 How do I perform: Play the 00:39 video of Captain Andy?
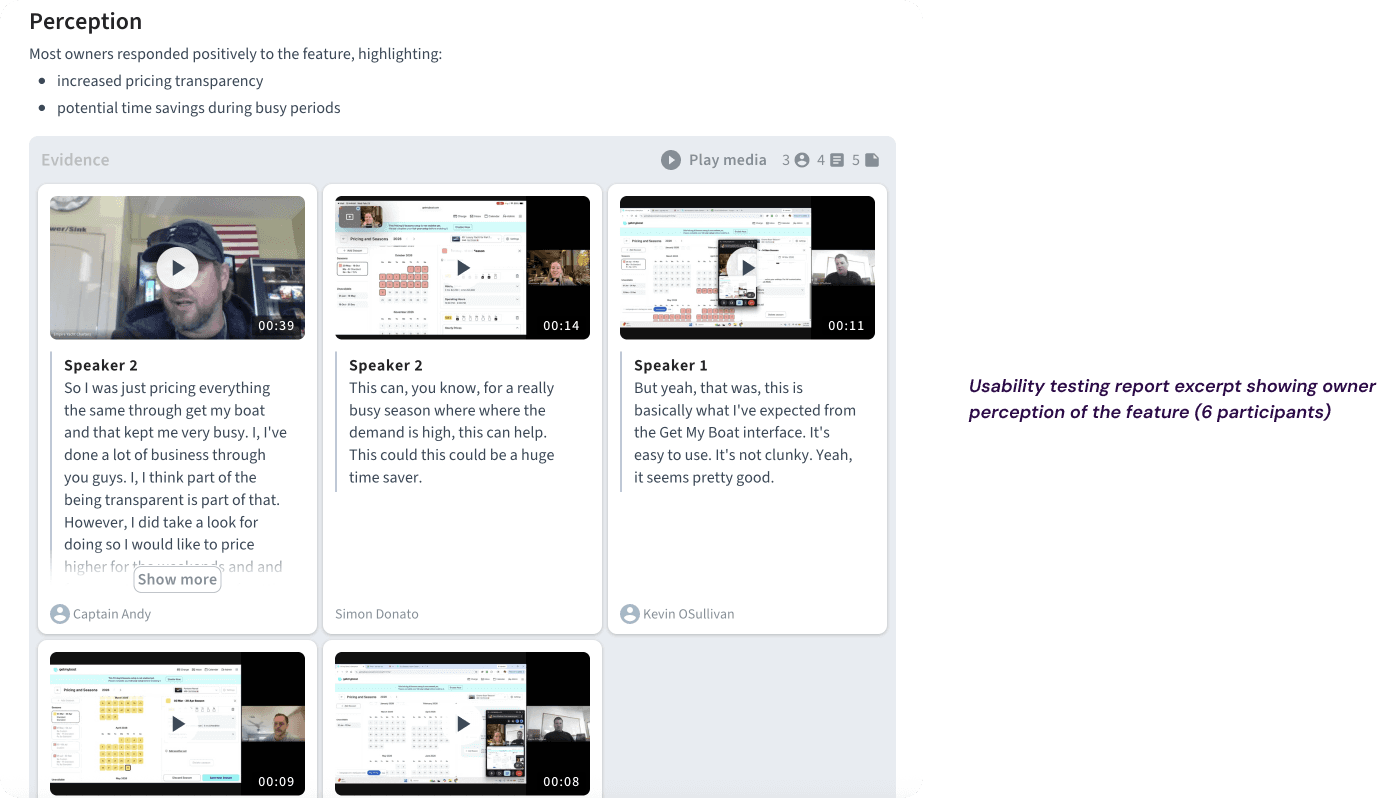178,268
